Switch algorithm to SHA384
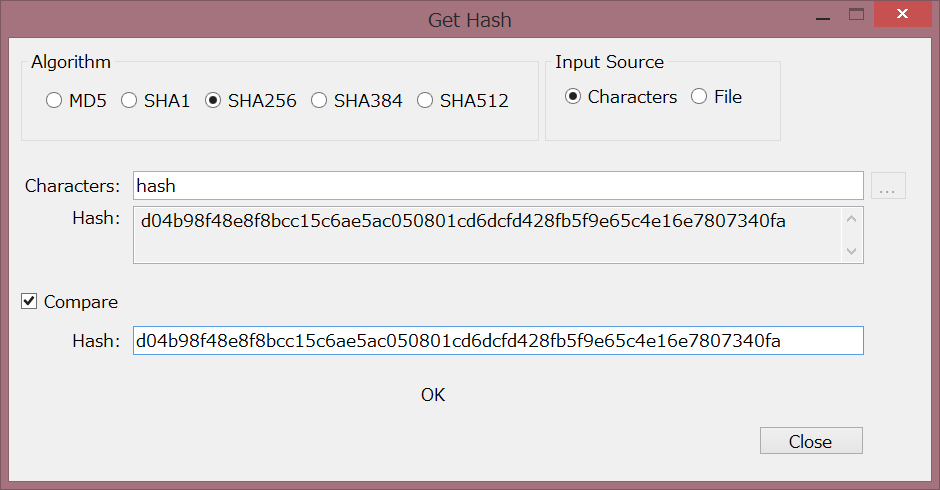 click(319, 100)
